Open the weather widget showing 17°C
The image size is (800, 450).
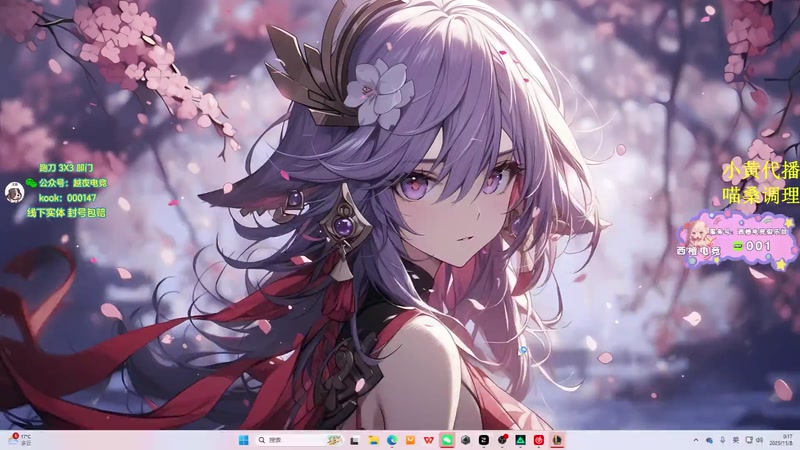coord(19,440)
